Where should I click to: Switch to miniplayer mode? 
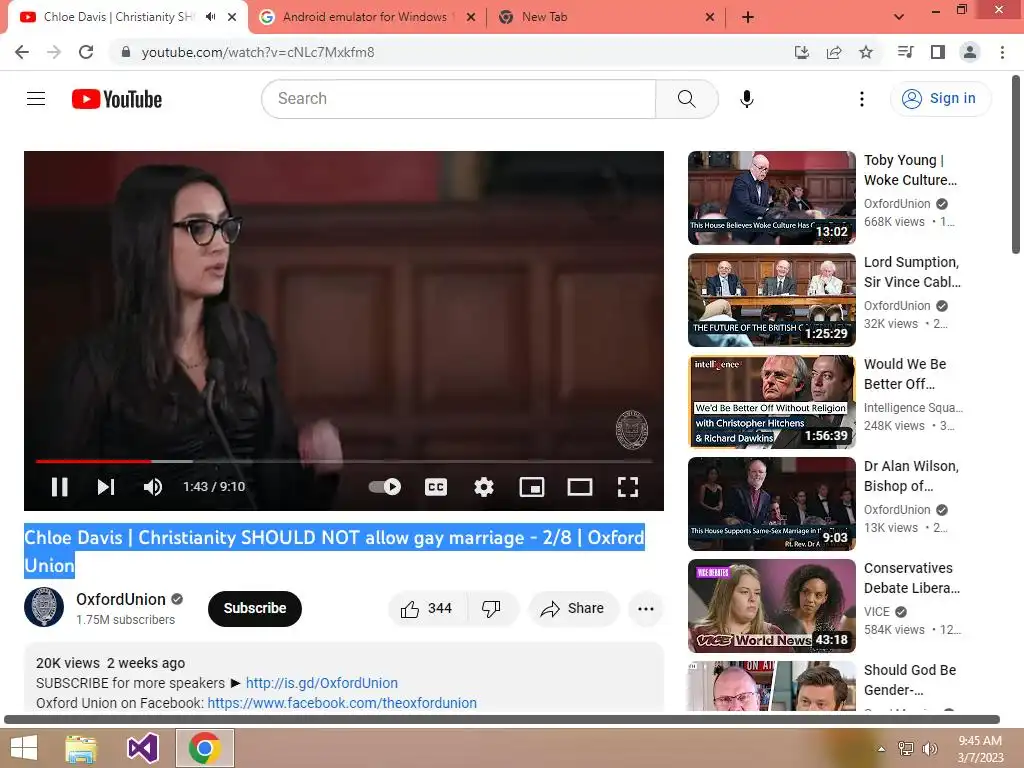tap(532, 487)
